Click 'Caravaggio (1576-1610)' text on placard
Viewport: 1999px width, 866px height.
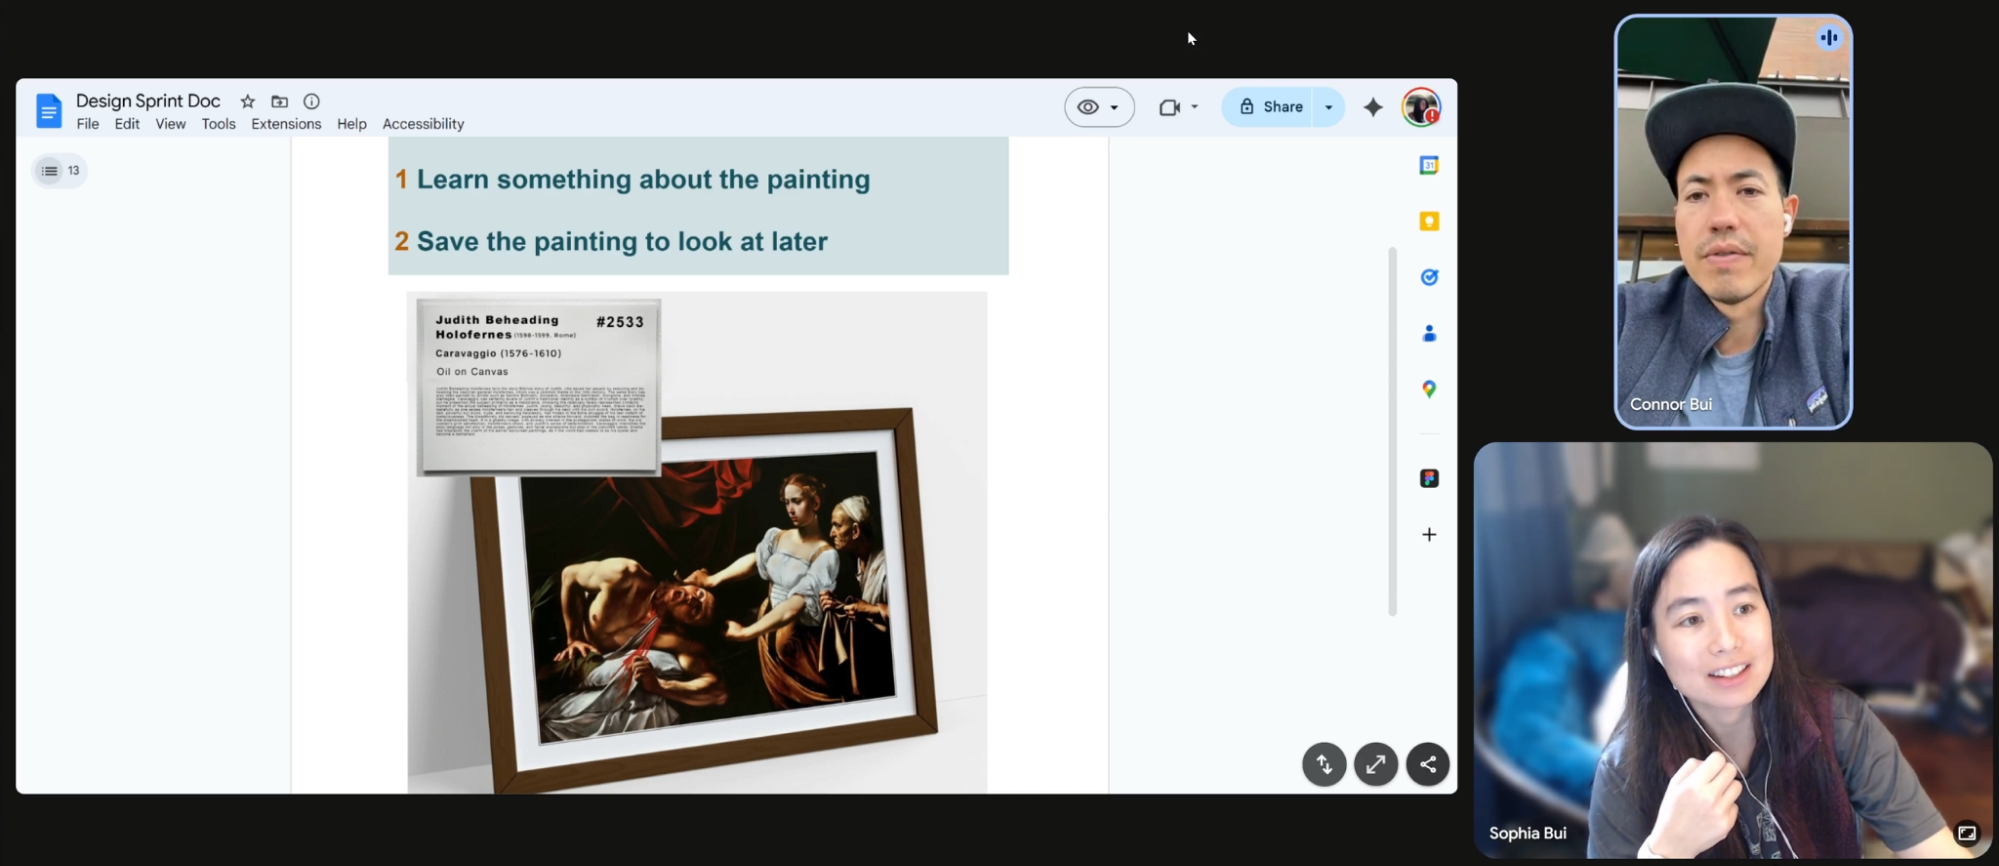pos(498,353)
